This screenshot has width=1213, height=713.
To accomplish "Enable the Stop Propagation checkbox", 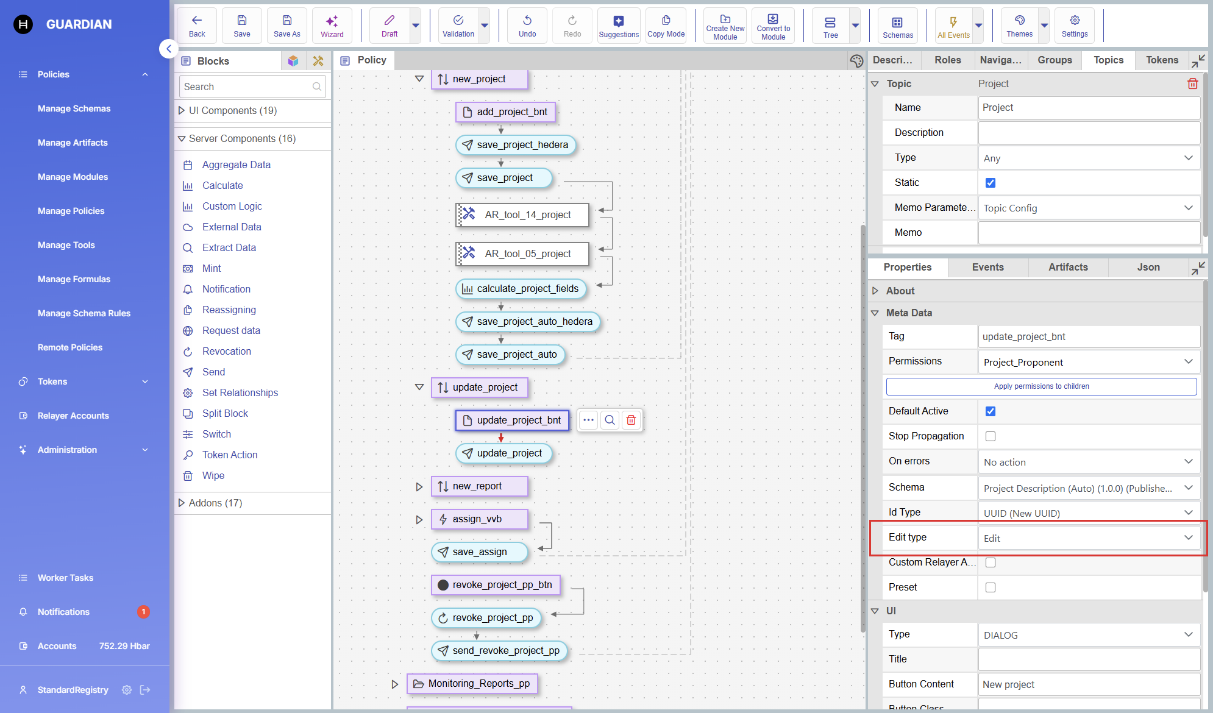I will click(x=990, y=436).
